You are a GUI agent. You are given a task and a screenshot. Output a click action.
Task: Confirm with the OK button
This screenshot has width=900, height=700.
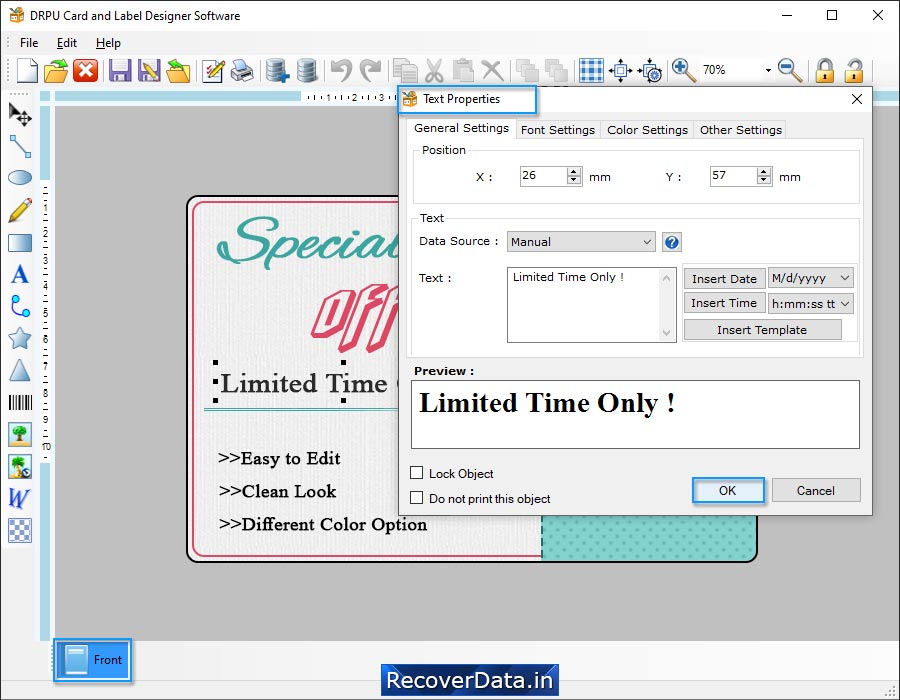[x=728, y=491]
